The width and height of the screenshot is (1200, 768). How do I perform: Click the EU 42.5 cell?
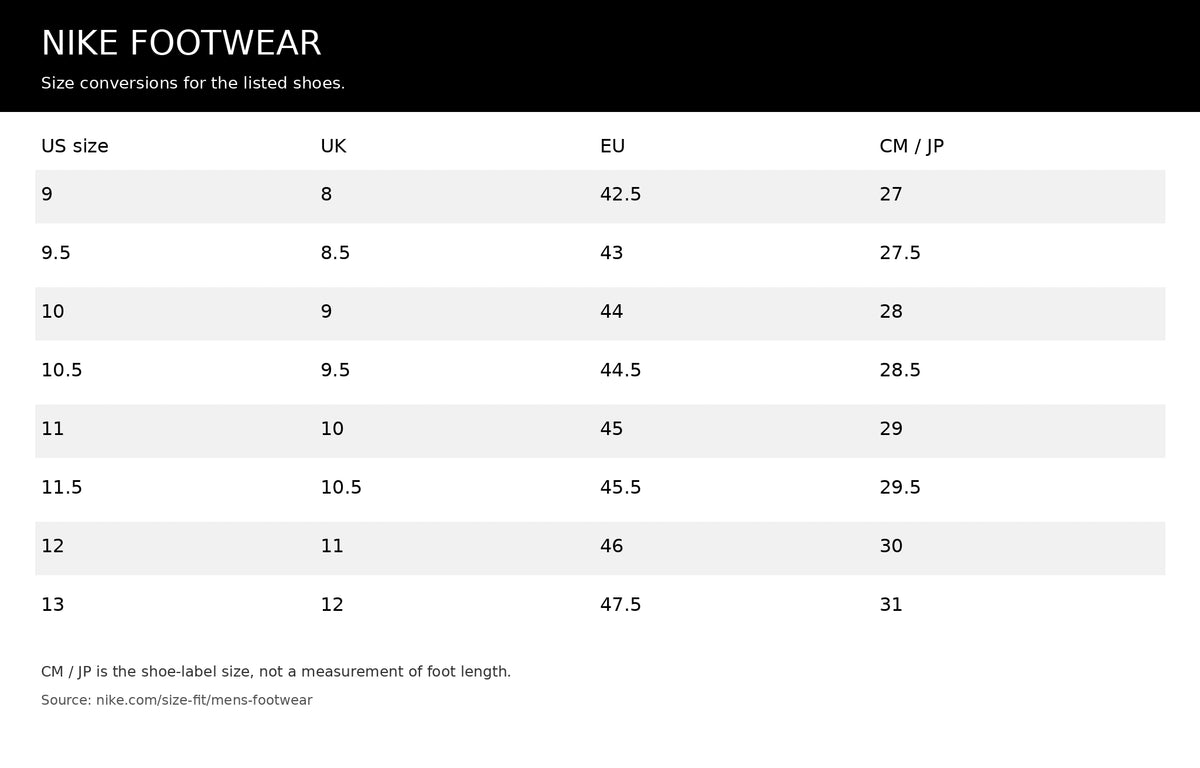click(x=734, y=195)
